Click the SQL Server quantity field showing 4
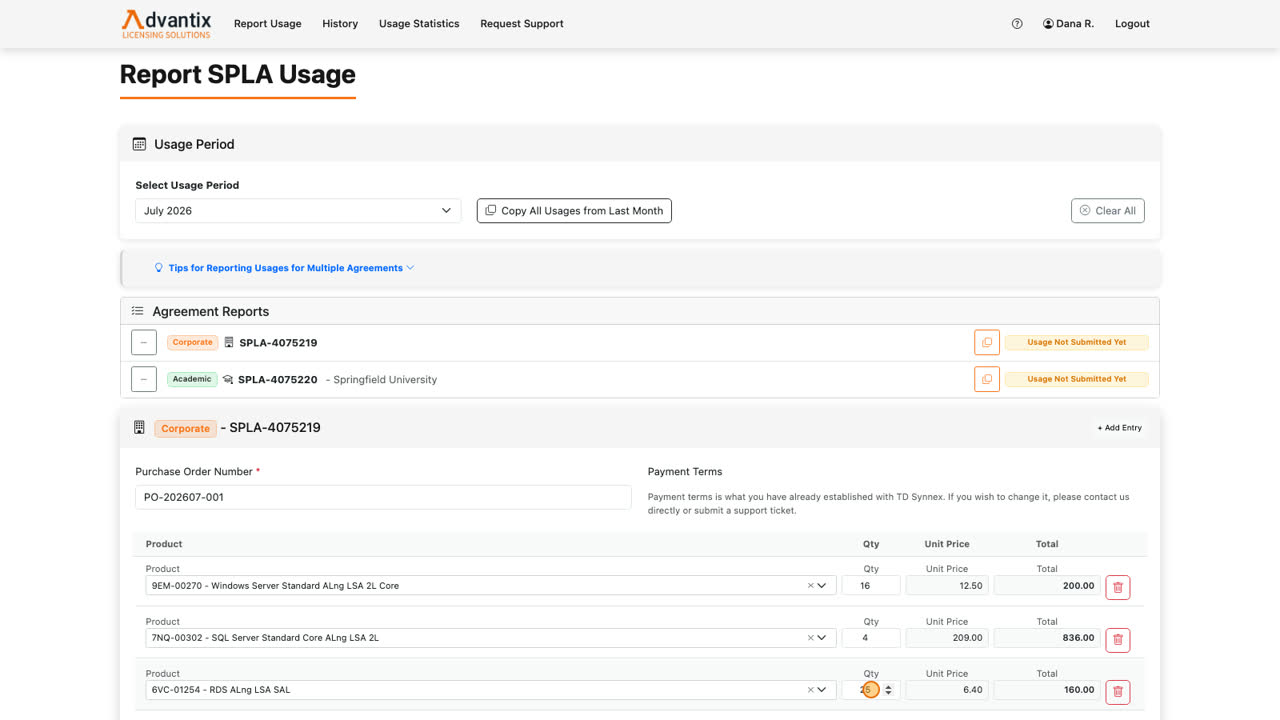 [x=871, y=638]
